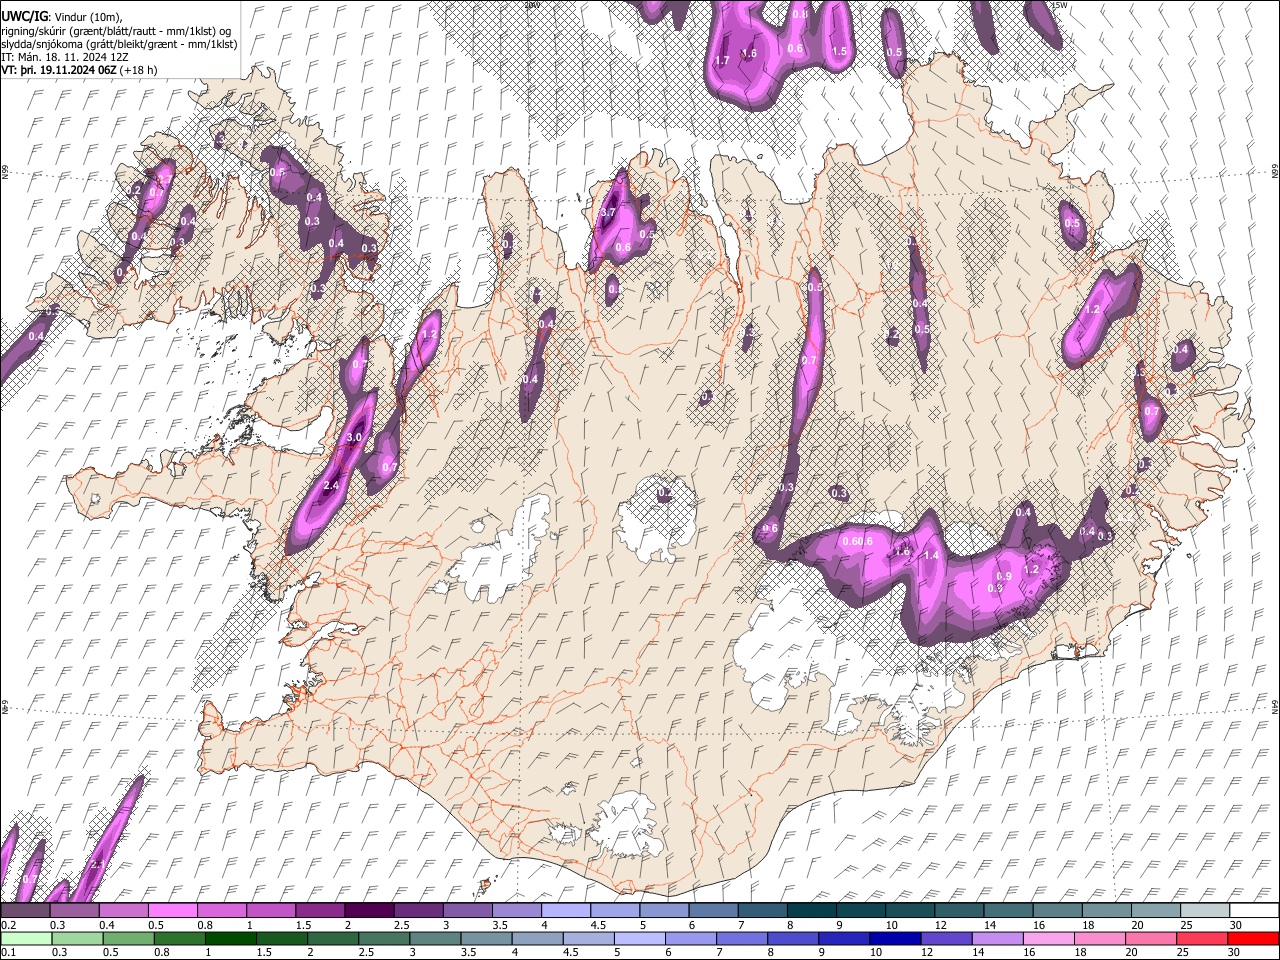Click the valid time line 'VT: þri. 19.11.2024 06Z'
The height and width of the screenshot is (960, 1280).
click(x=58, y=70)
